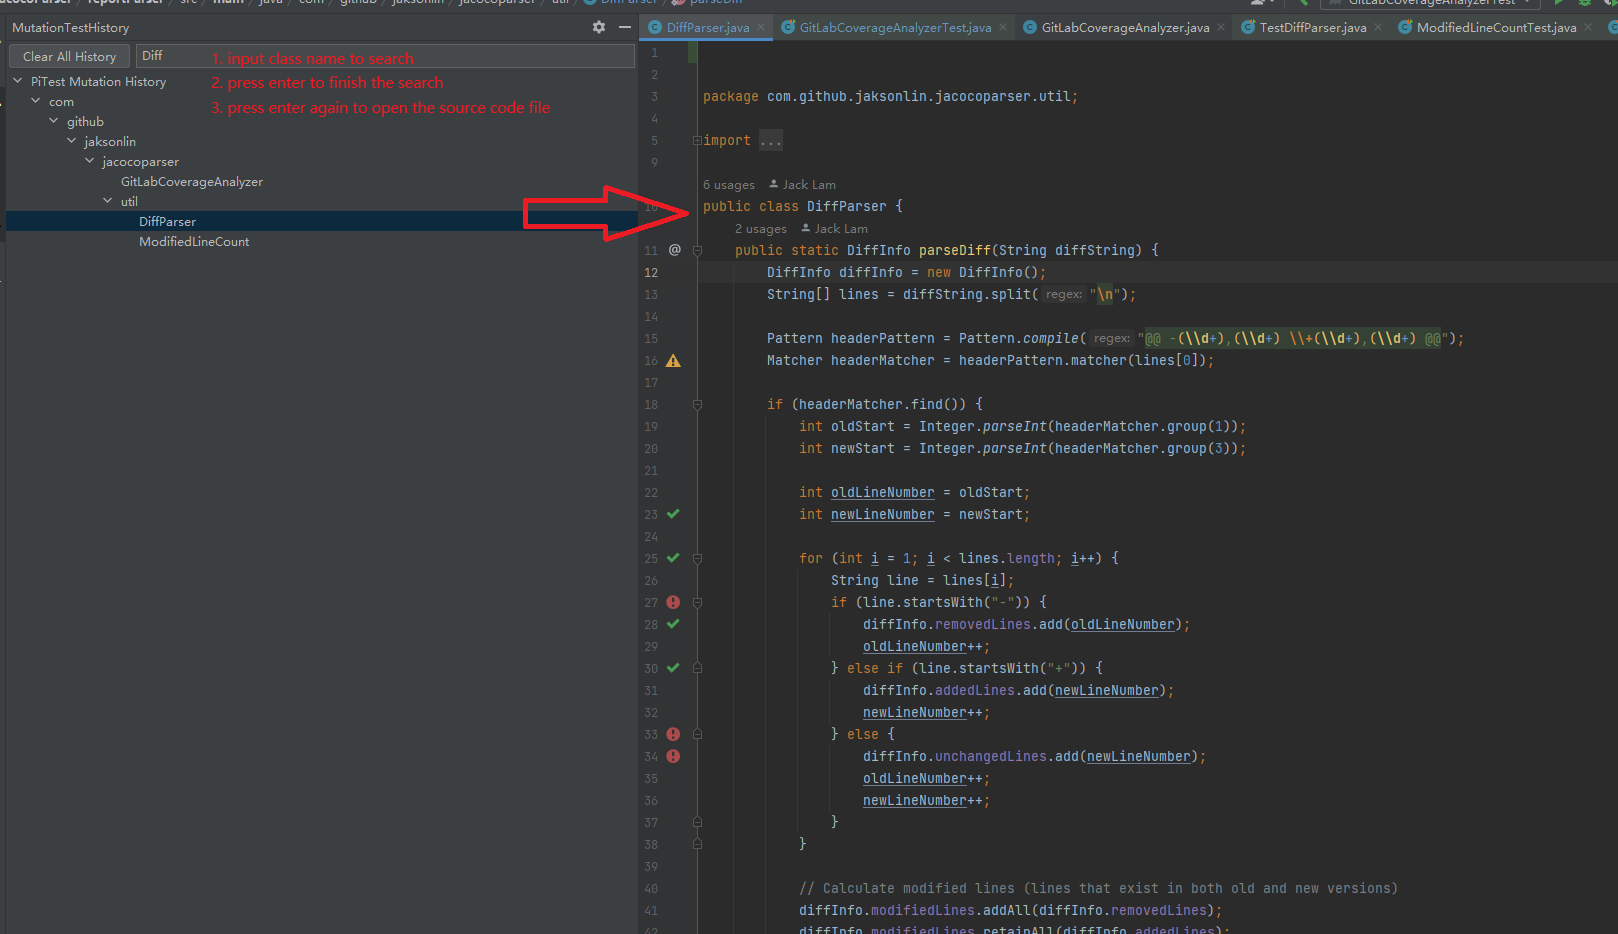Click green check gutter icon on line 28

click(x=673, y=624)
